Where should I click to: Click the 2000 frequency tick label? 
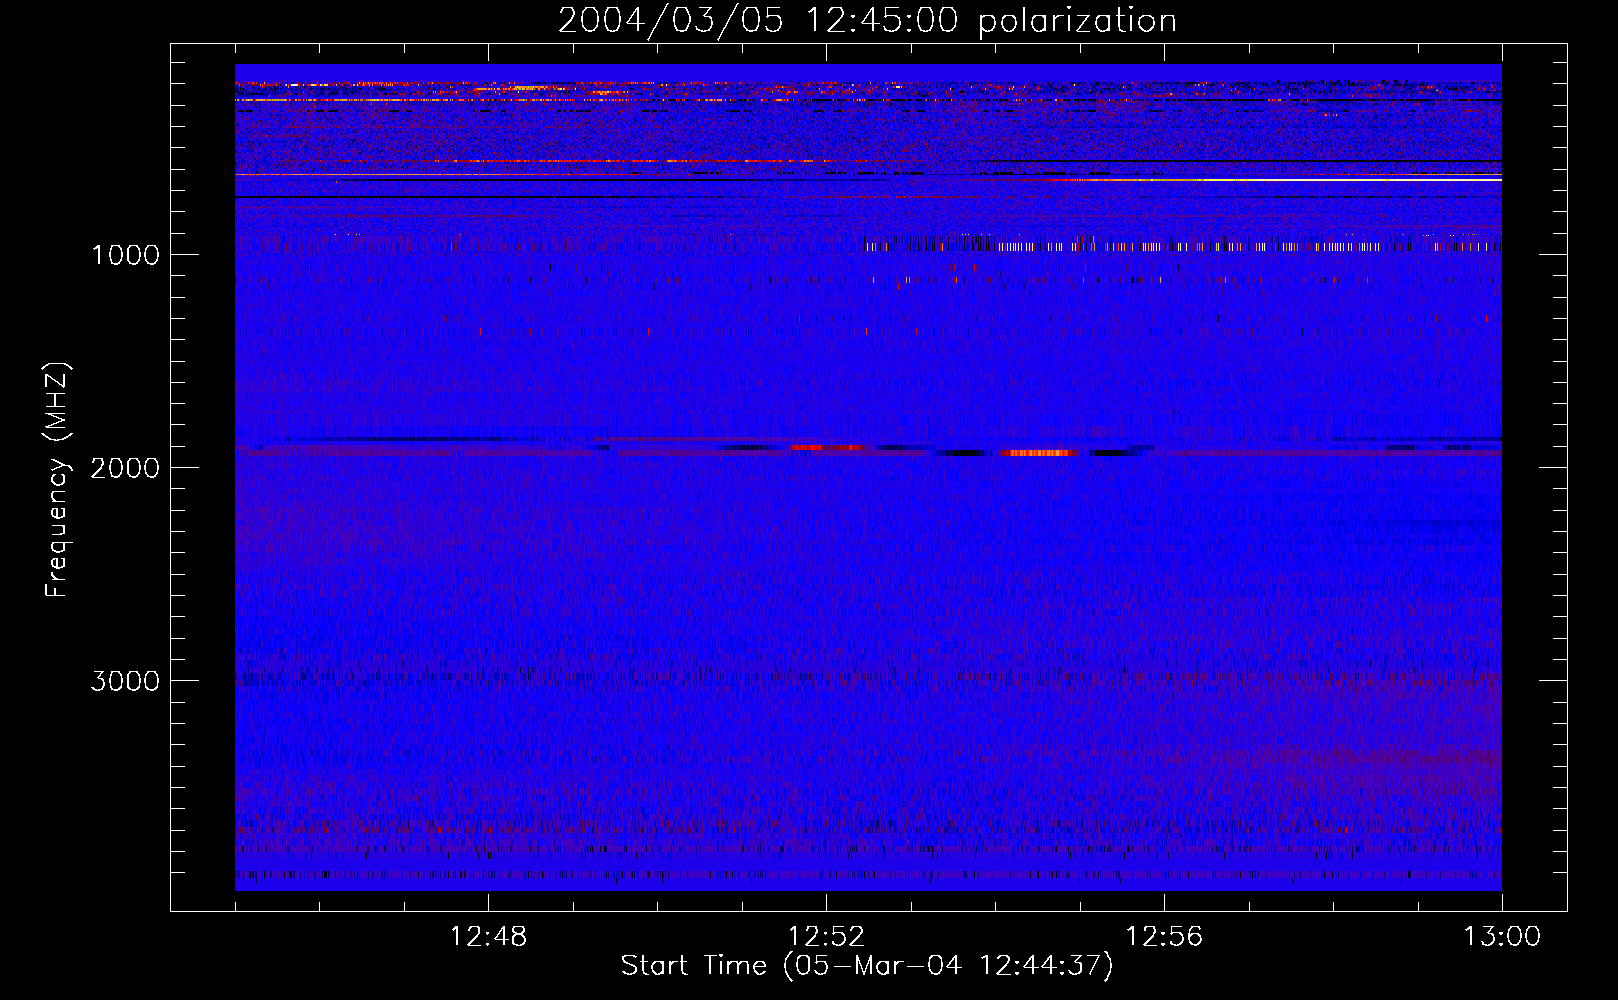coord(125,468)
